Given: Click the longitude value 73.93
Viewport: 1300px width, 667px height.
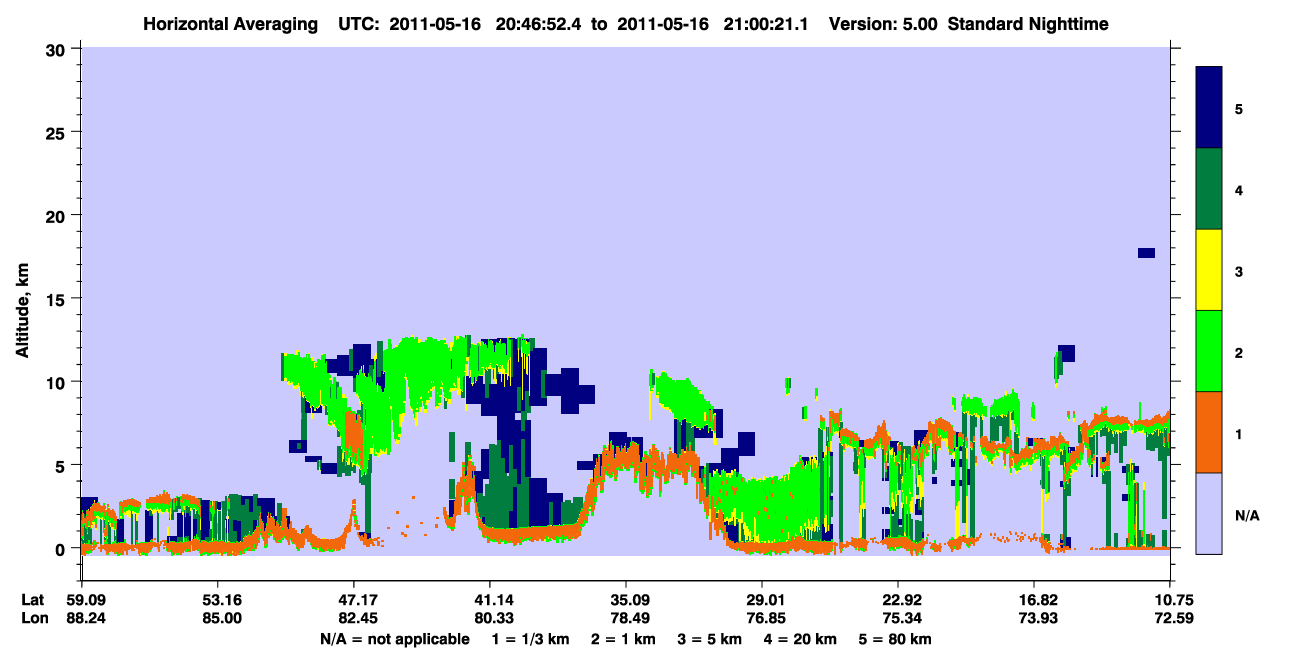Looking at the screenshot, I should pyautogui.click(x=1039, y=619).
